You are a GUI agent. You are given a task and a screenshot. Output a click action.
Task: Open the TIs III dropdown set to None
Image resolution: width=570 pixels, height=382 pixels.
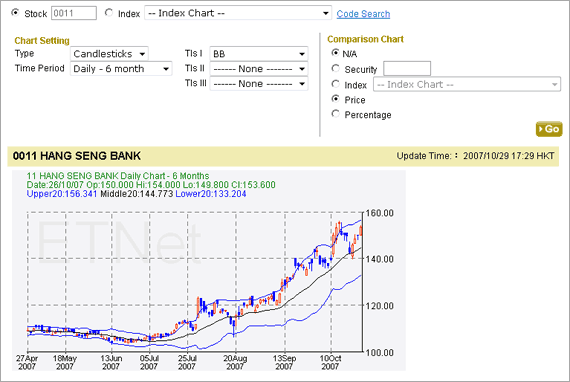259,84
